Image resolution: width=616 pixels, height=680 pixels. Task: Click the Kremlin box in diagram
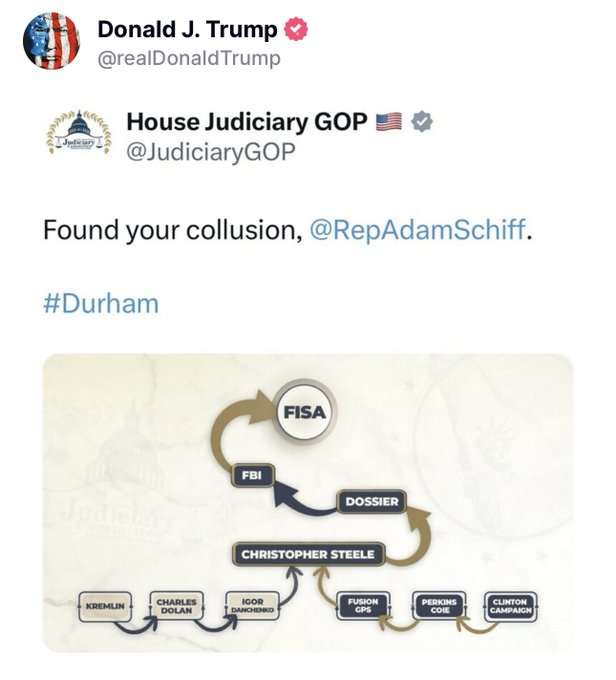(105, 605)
